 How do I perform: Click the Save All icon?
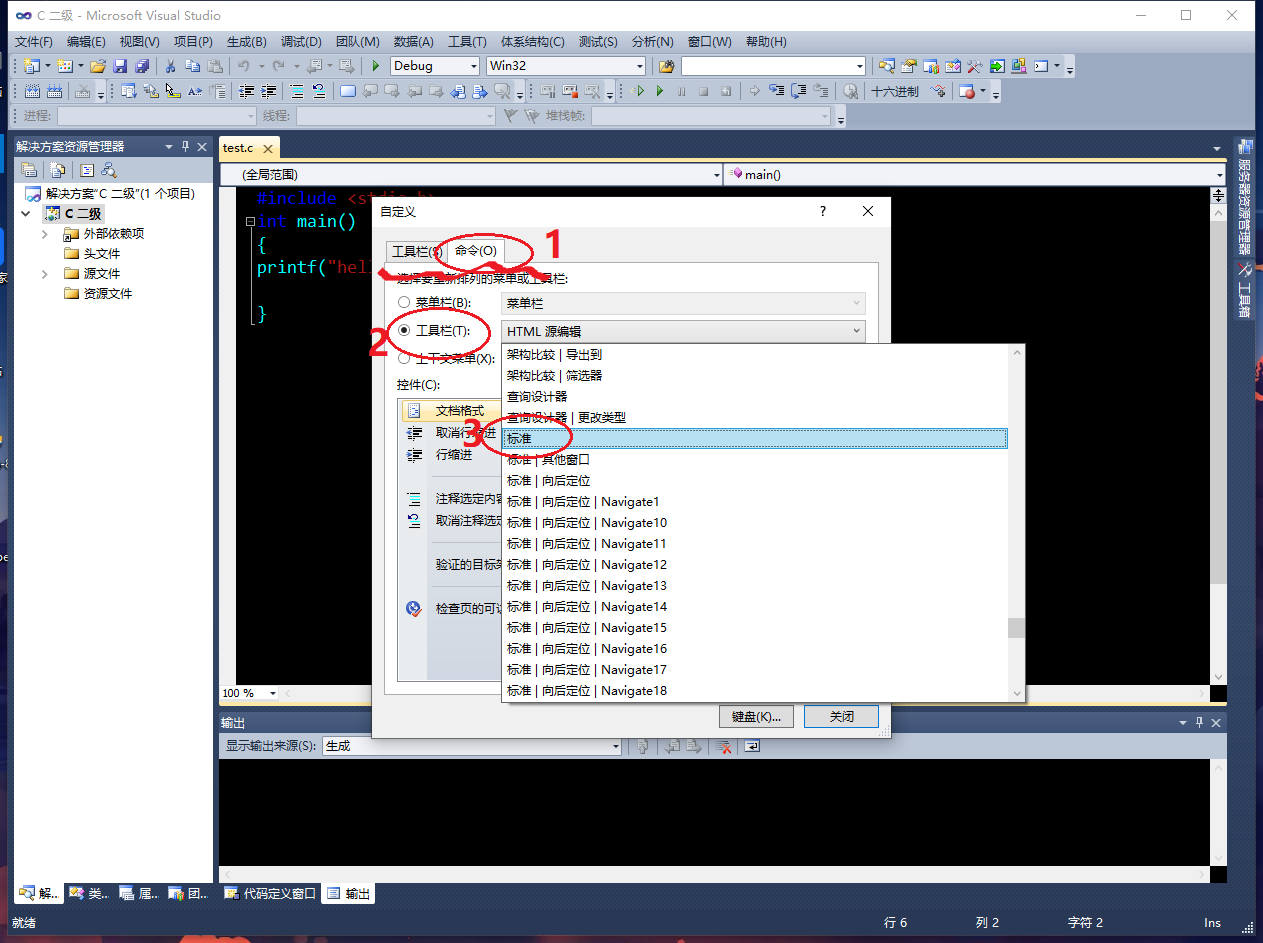pos(142,66)
